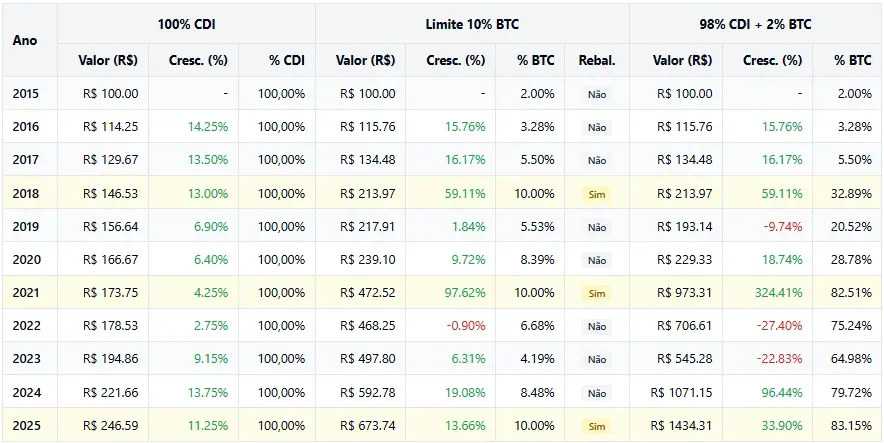Select the growth value "14.25%"

coord(208,127)
